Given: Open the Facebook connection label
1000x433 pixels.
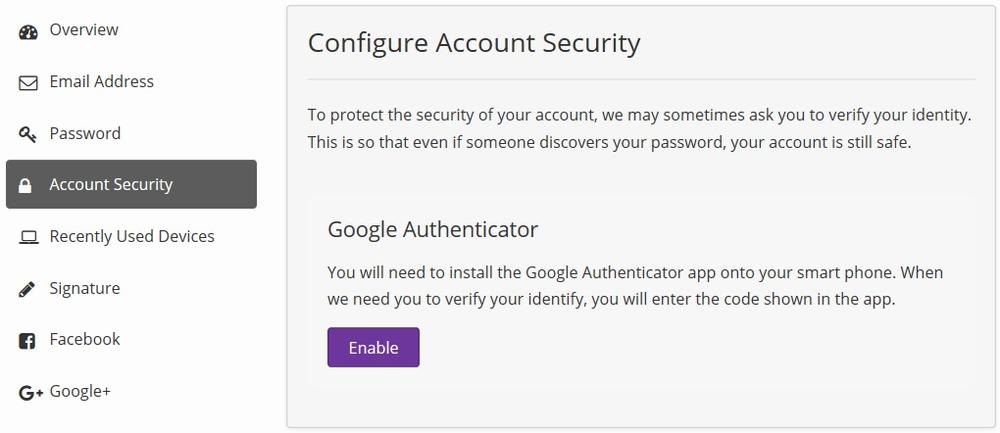Looking at the screenshot, I should pos(85,339).
